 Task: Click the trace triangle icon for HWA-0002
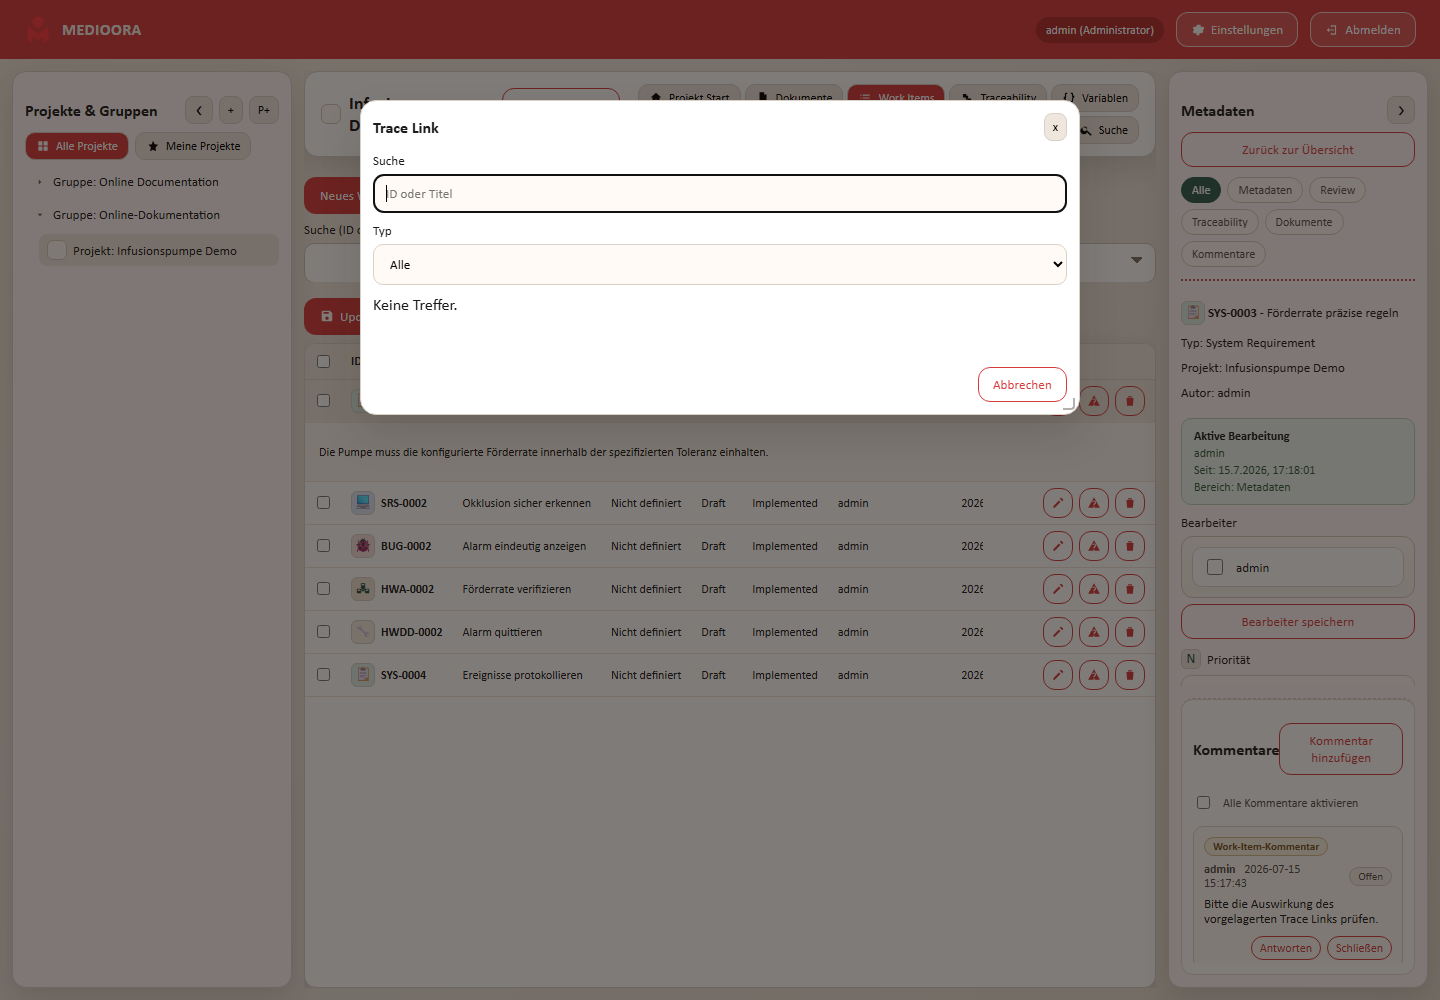(x=1094, y=589)
